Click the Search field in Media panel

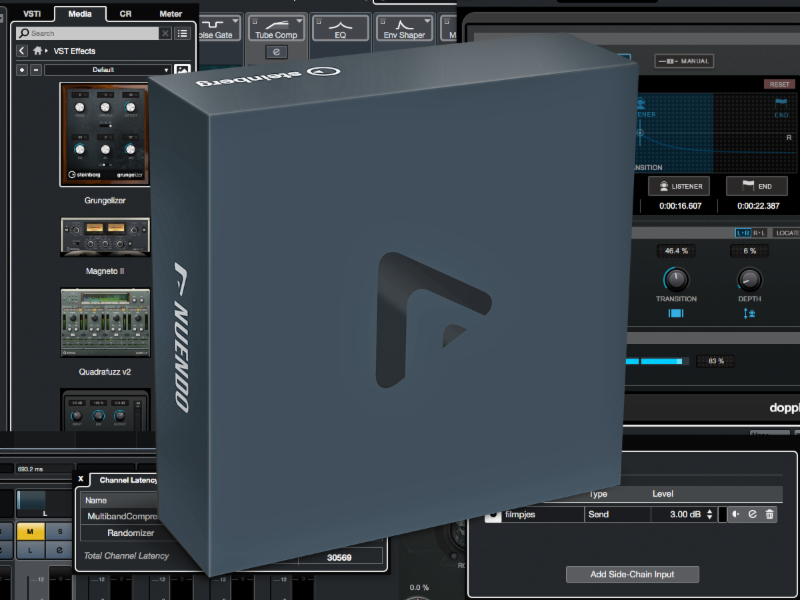(88, 33)
